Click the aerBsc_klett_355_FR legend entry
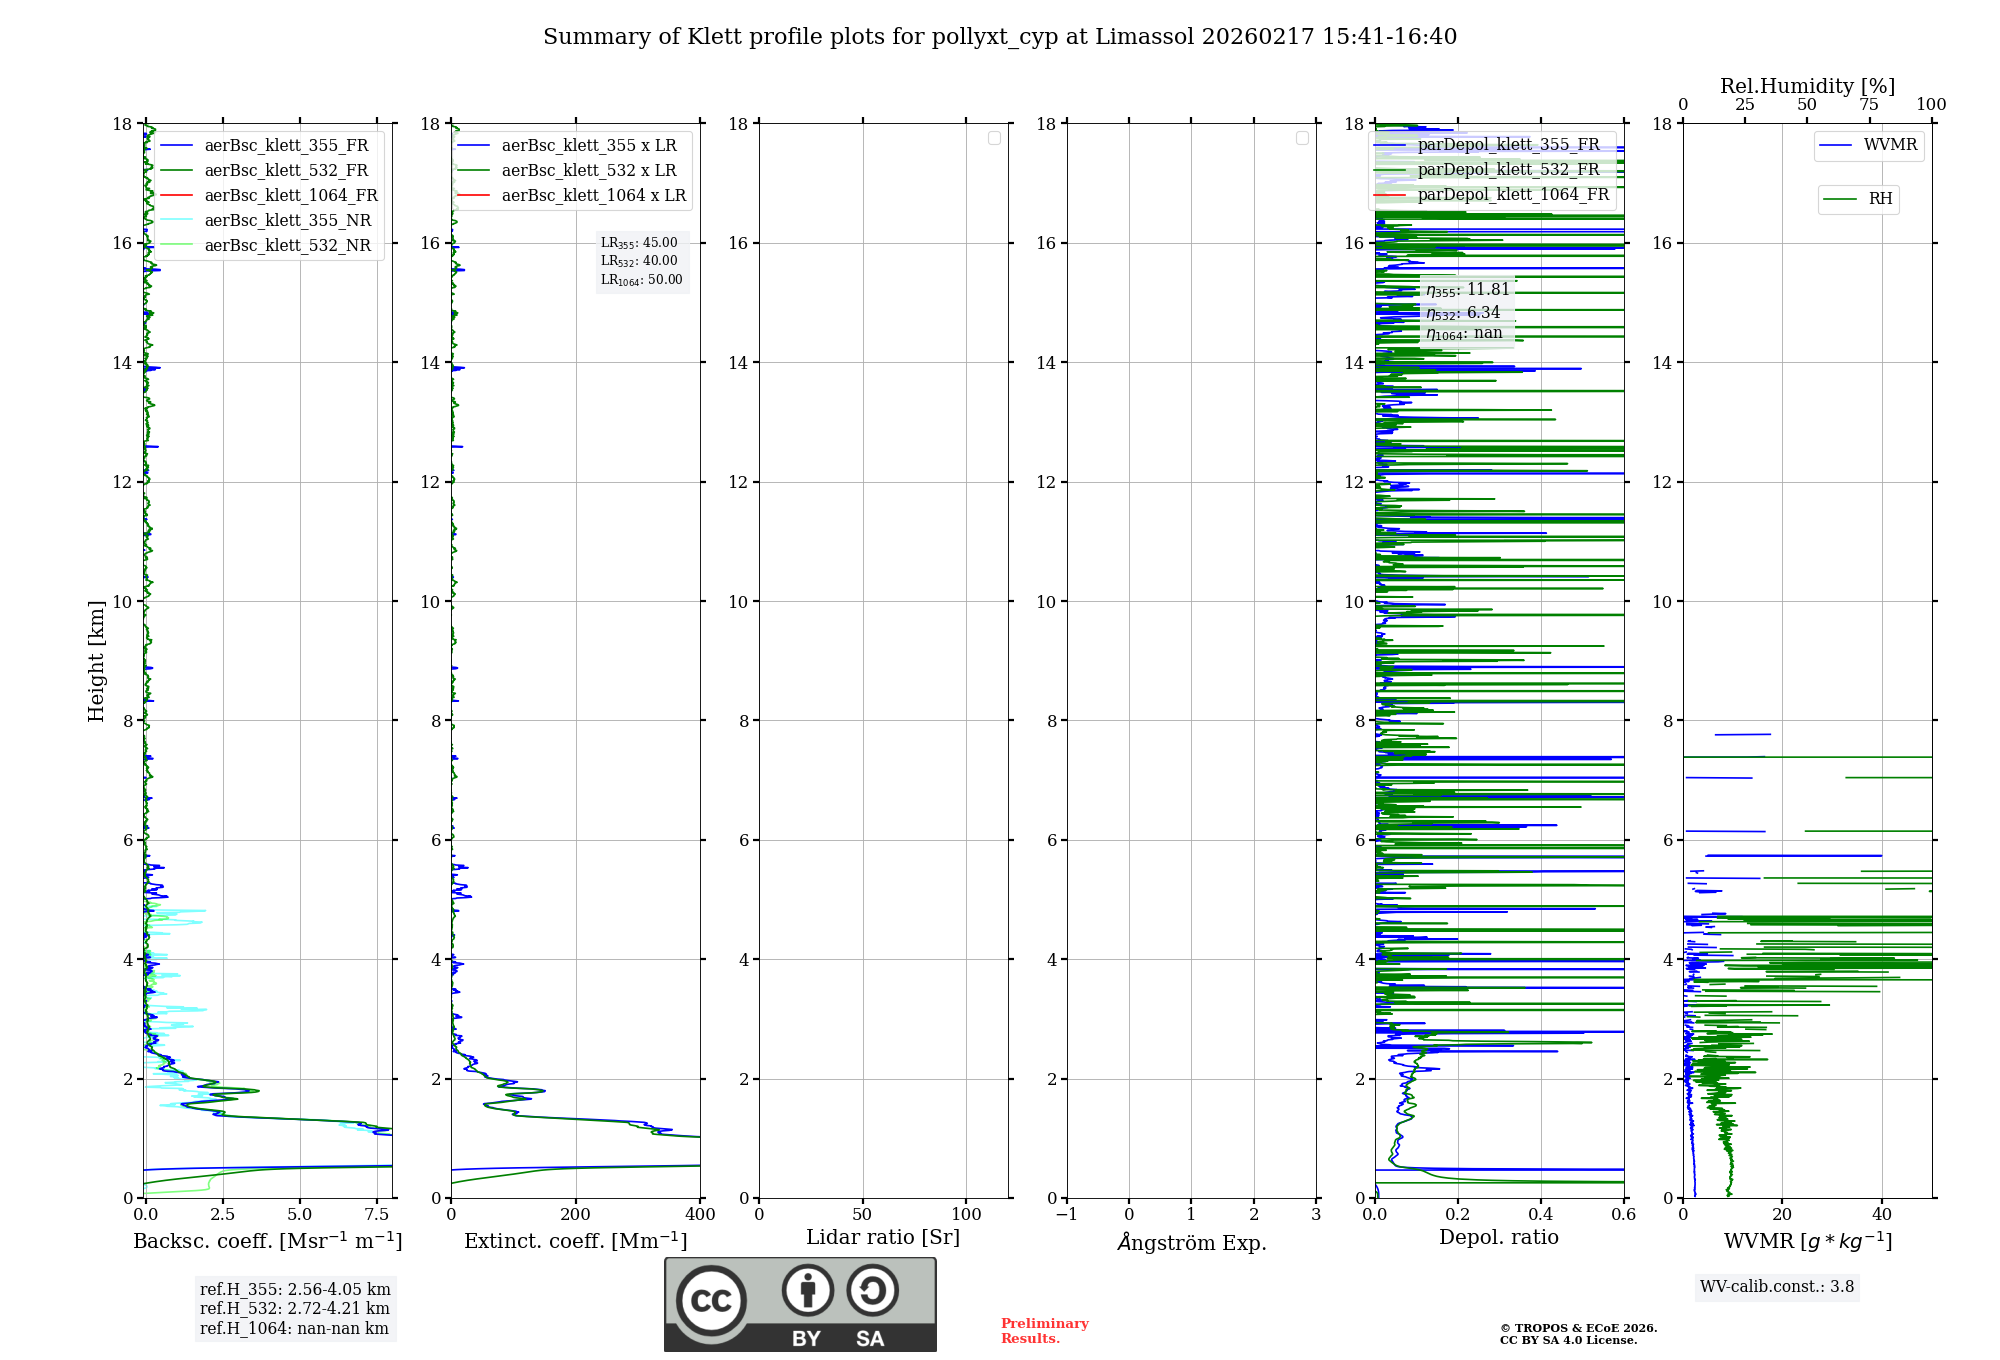The image size is (2000, 1360). [x=285, y=146]
